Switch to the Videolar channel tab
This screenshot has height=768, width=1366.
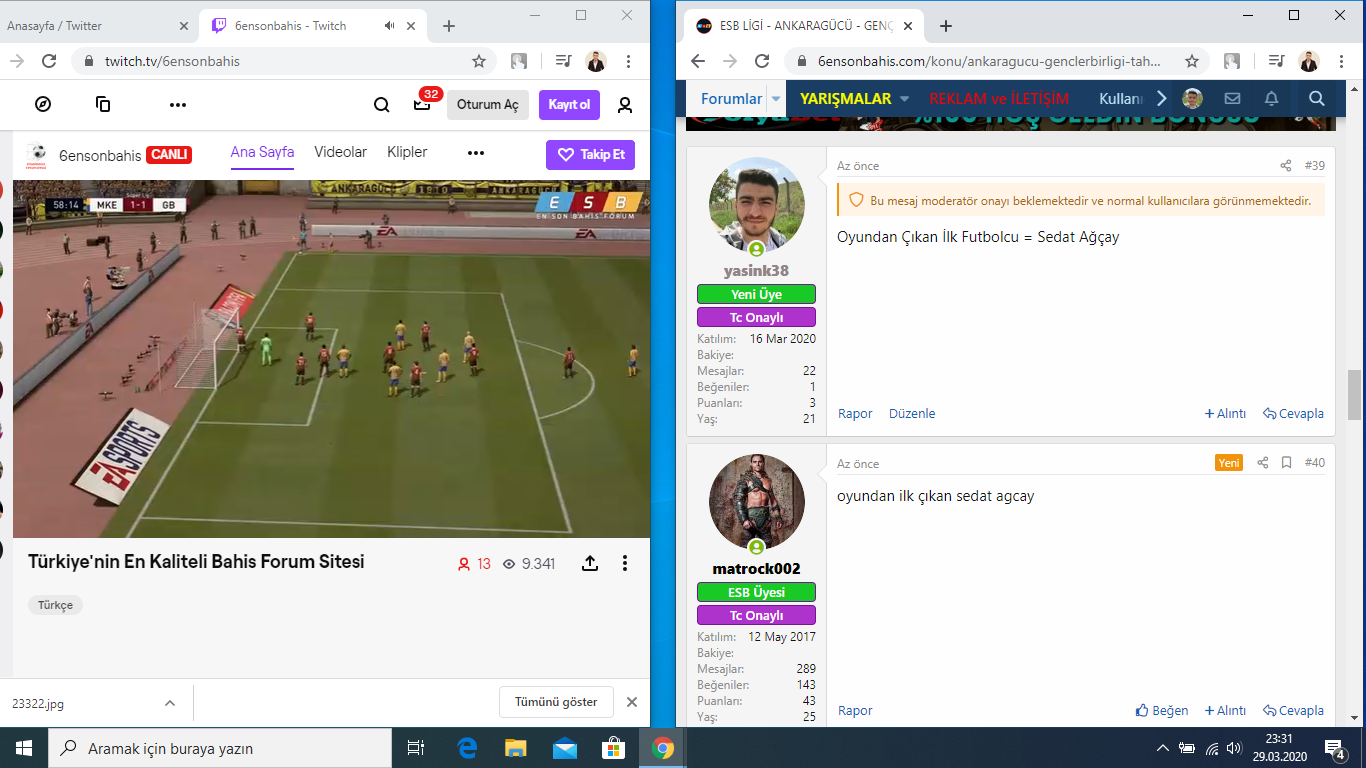(x=341, y=152)
